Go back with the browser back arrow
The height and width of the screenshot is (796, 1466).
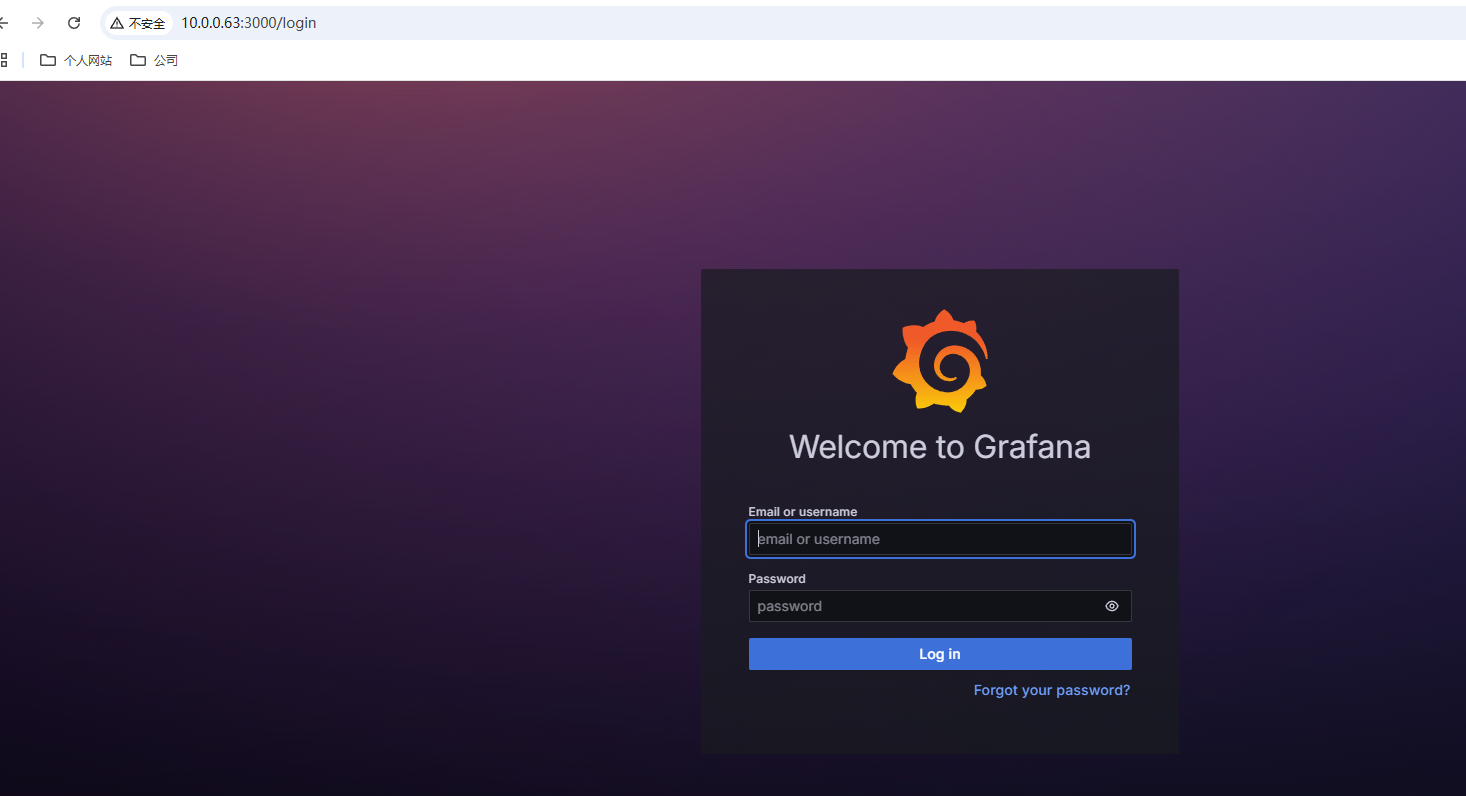(4, 23)
